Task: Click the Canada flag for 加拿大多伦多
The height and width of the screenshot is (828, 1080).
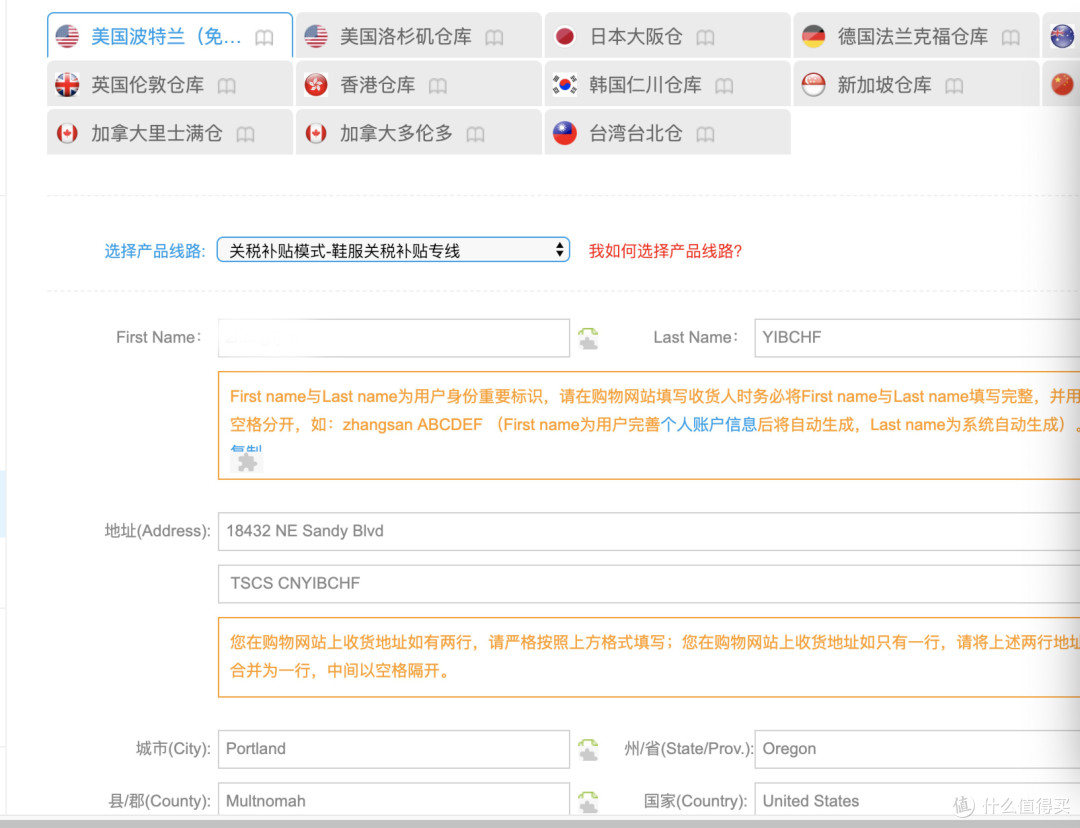Action: click(316, 133)
